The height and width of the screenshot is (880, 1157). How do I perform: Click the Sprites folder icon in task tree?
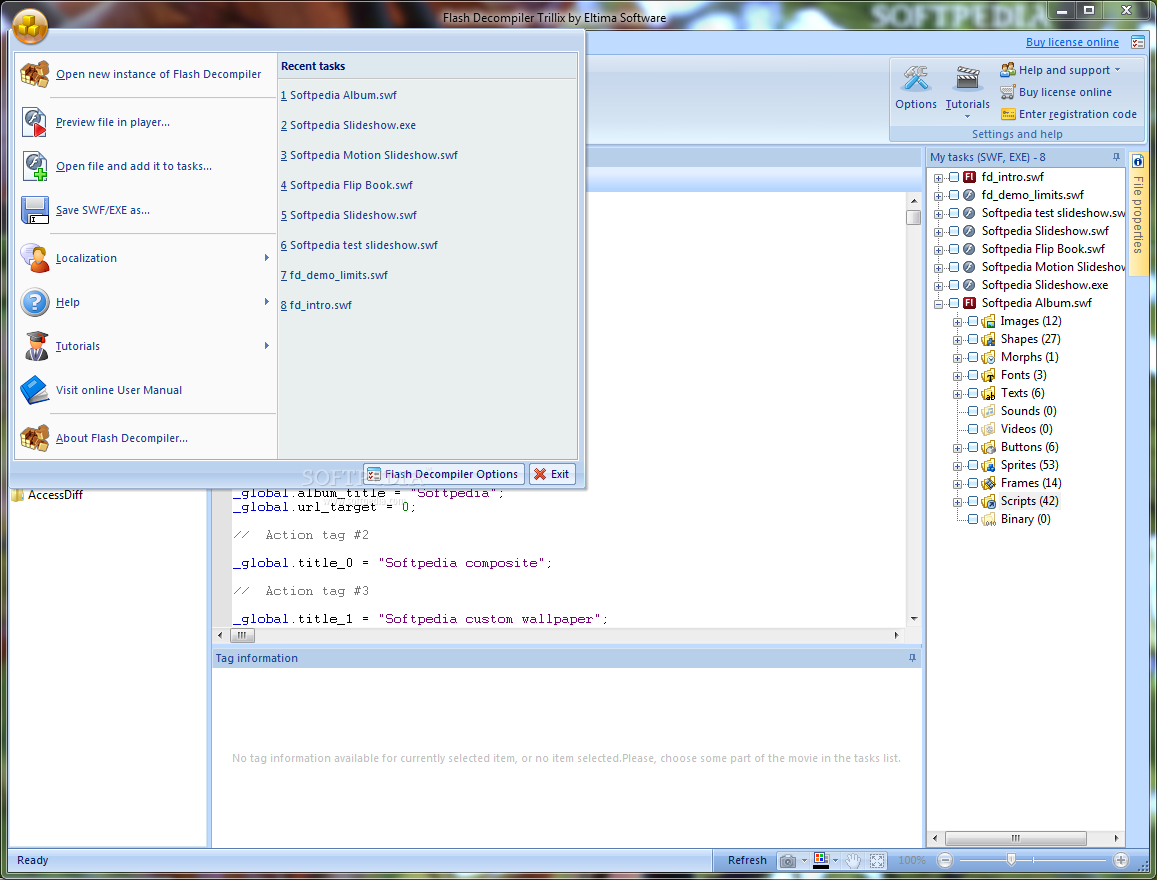click(989, 465)
